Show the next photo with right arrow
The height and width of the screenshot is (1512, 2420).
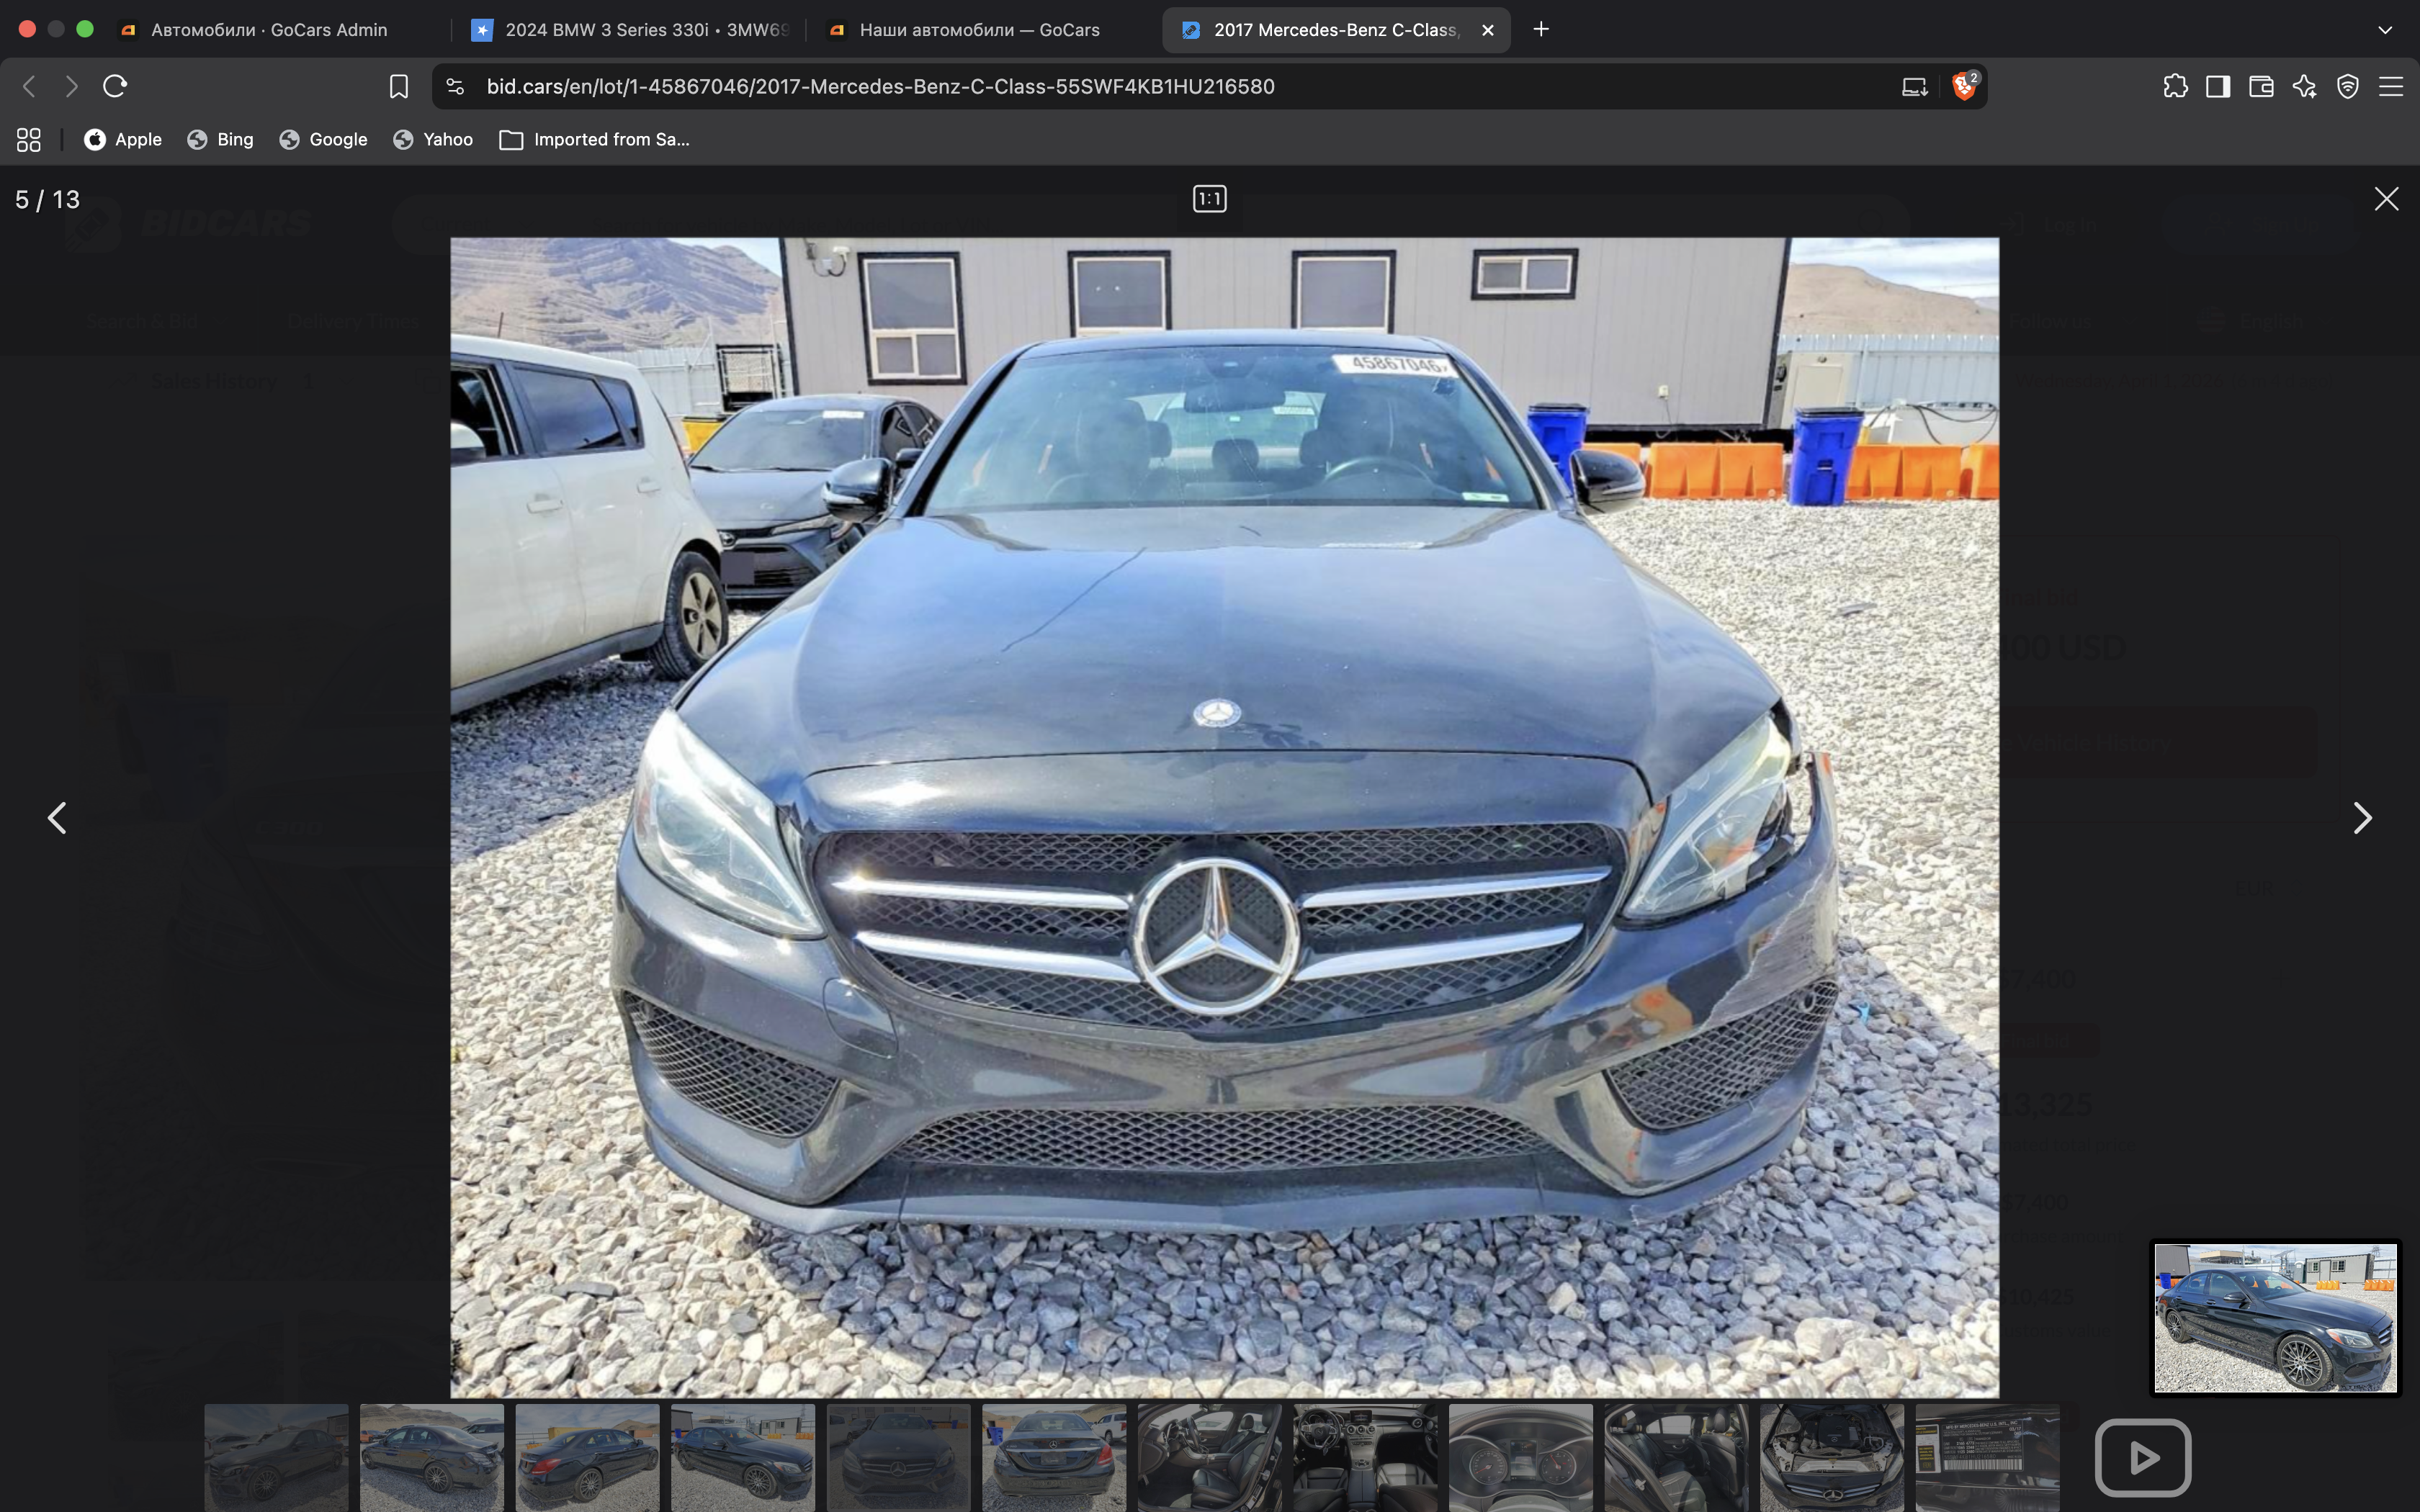click(2362, 818)
